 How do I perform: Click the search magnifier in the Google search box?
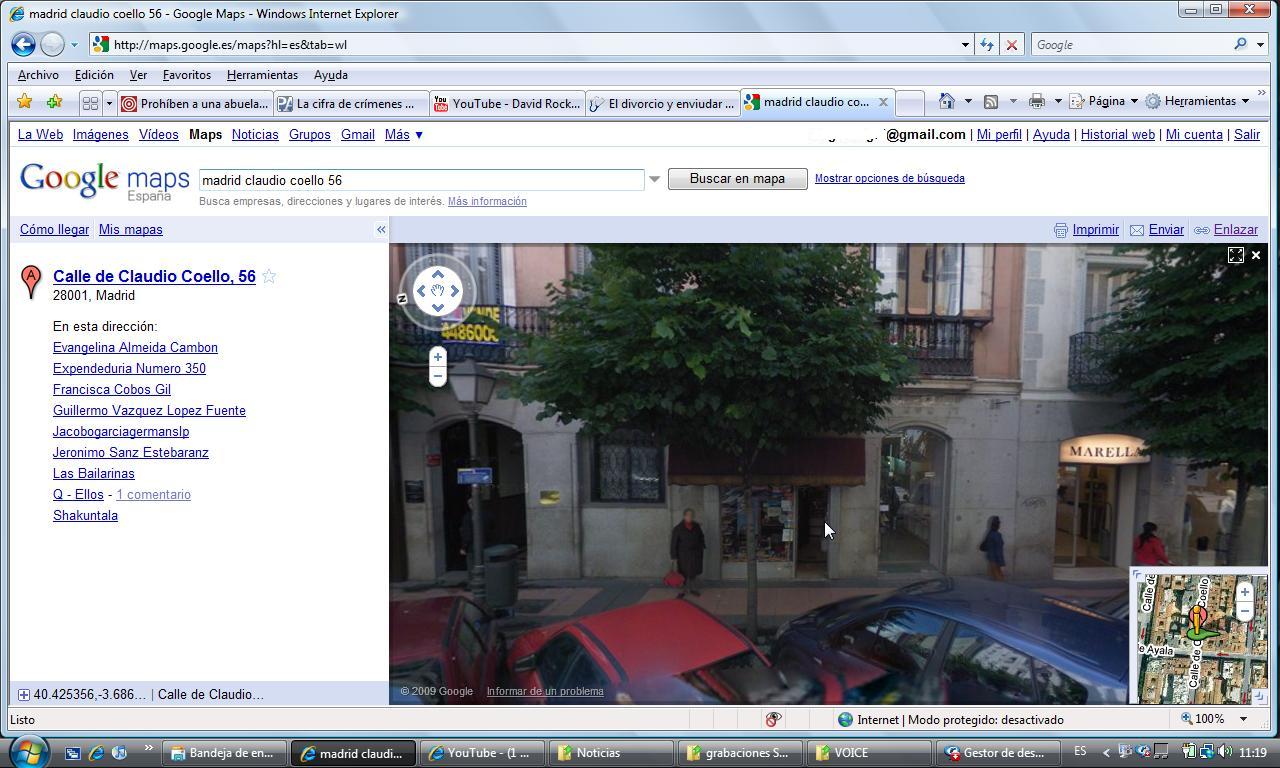tap(1240, 44)
